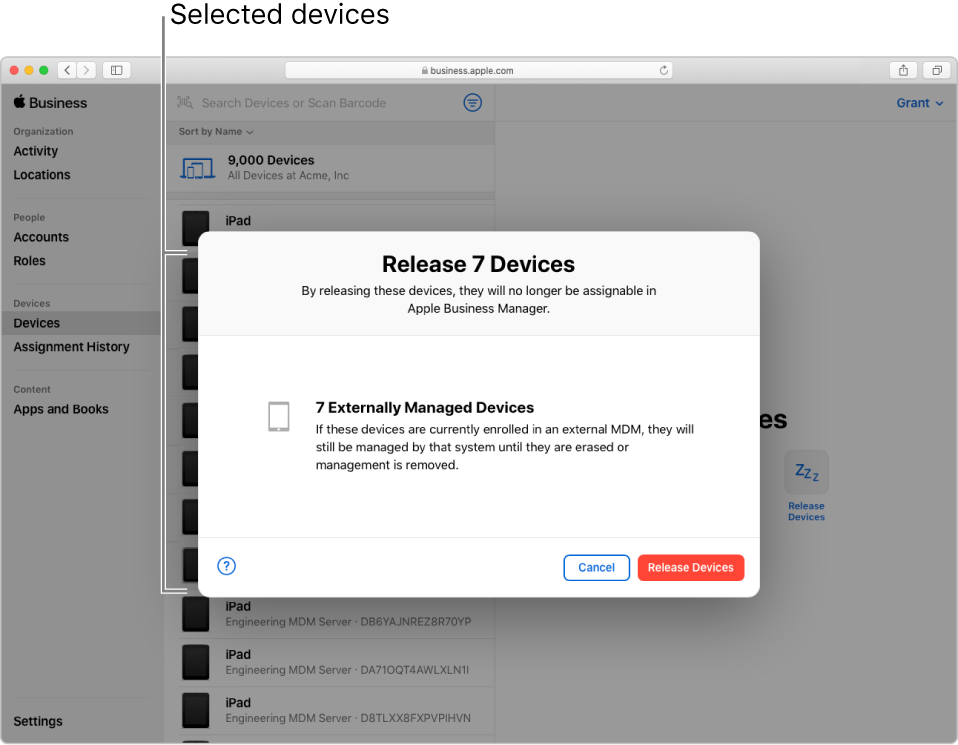
Task: Click the red close window button
Action: click(14, 70)
